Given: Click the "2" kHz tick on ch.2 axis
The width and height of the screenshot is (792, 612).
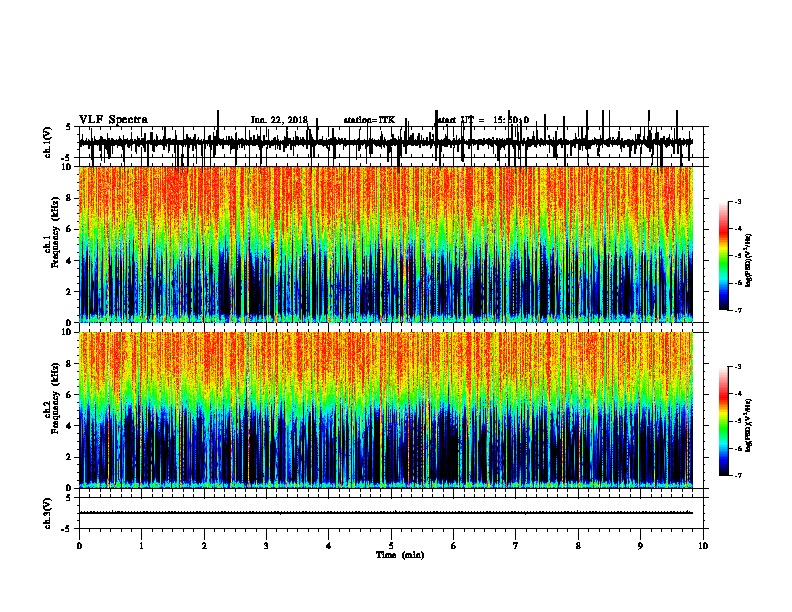Looking at the screenshot, I should pyautogui.click(x=70, y=457).
